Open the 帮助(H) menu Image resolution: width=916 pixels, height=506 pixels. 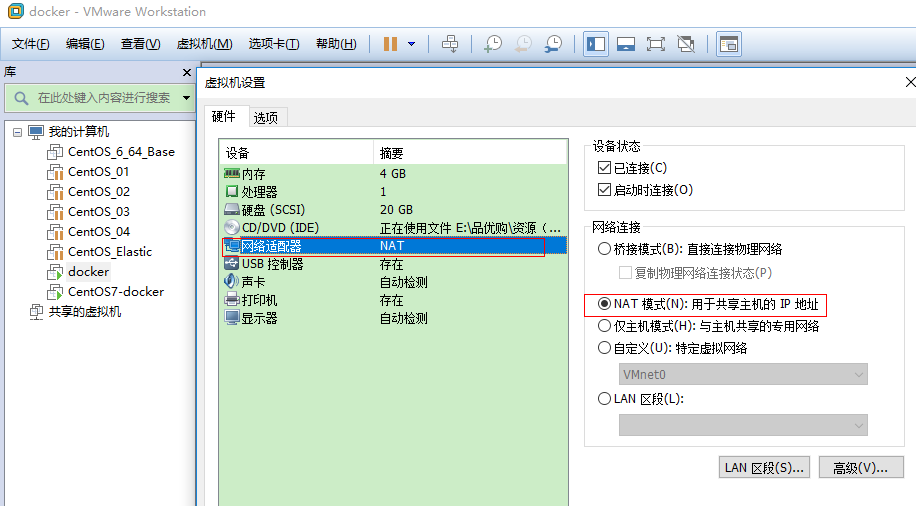(x=336, y=44)
